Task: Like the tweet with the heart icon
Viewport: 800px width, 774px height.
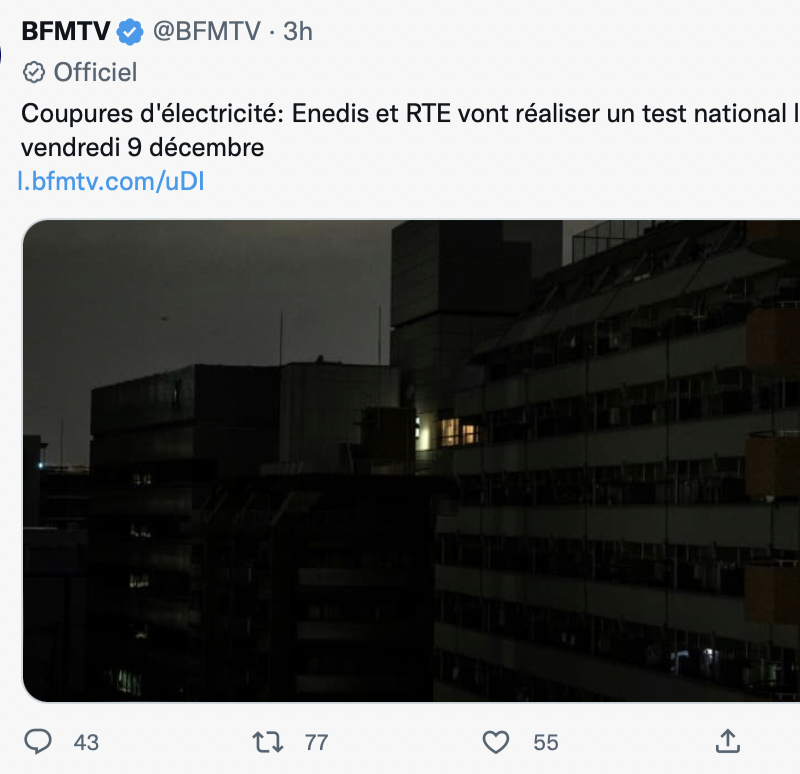Action: tap(496, 741)
